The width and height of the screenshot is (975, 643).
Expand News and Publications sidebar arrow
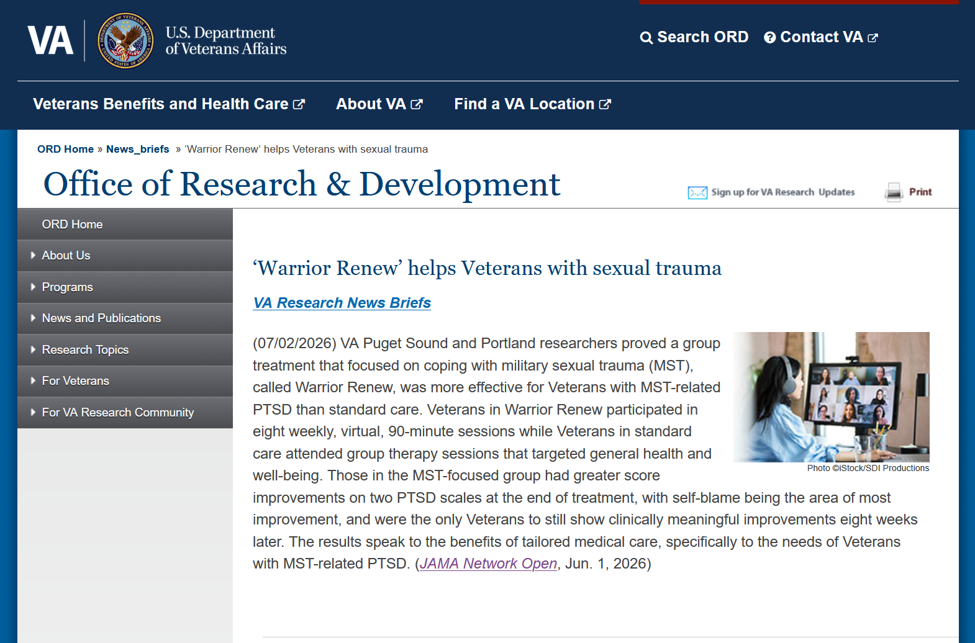tap(33, 318)
